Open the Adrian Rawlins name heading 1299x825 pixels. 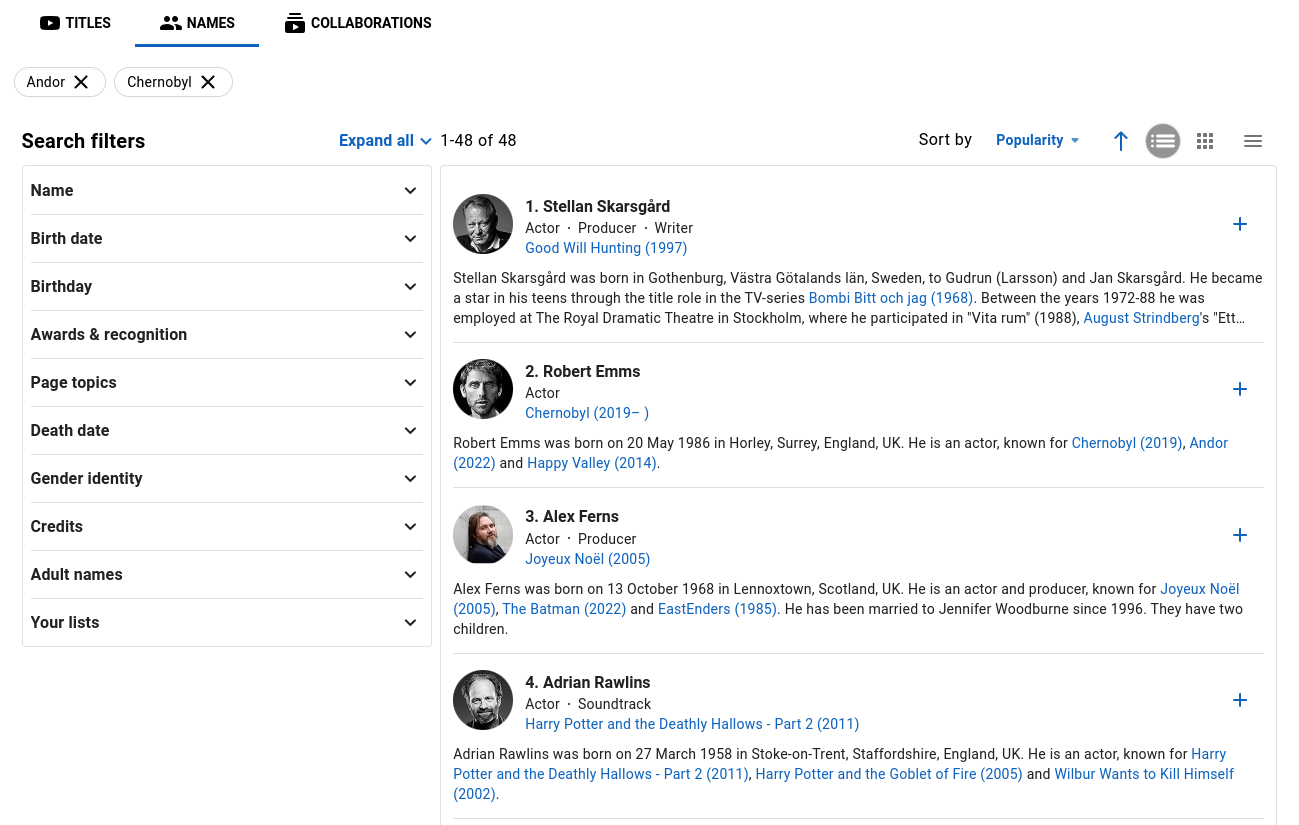point(588,682)
